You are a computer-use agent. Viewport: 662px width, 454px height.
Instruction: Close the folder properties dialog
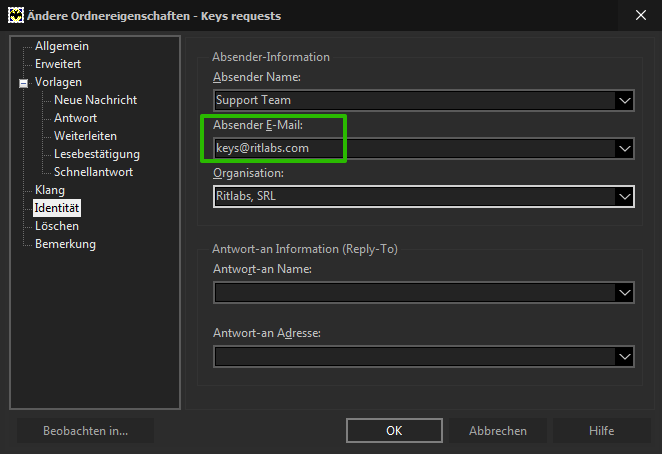[x=640, y=15]
